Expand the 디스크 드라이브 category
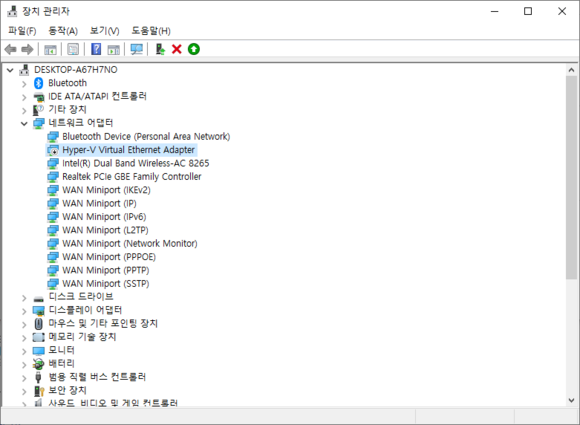580x425 pixels. click(x=24, y=298)
